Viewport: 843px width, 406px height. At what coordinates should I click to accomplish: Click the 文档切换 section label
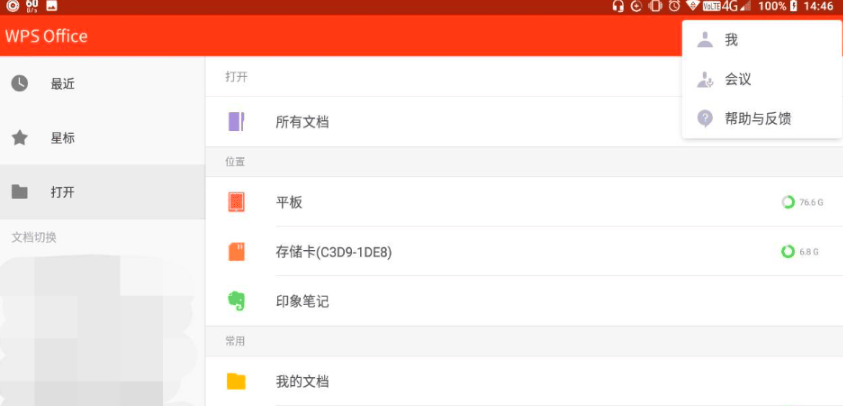click(x=34, y=237)
